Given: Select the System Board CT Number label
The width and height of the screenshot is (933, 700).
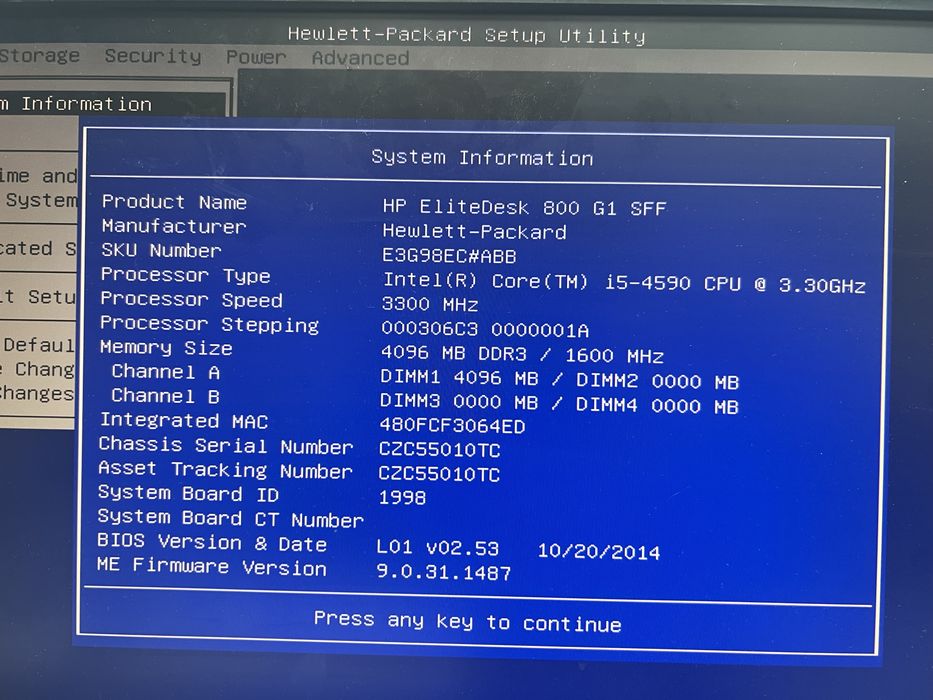Looking at the screenshot, I should pyautogui.click(x=231, y=518).
